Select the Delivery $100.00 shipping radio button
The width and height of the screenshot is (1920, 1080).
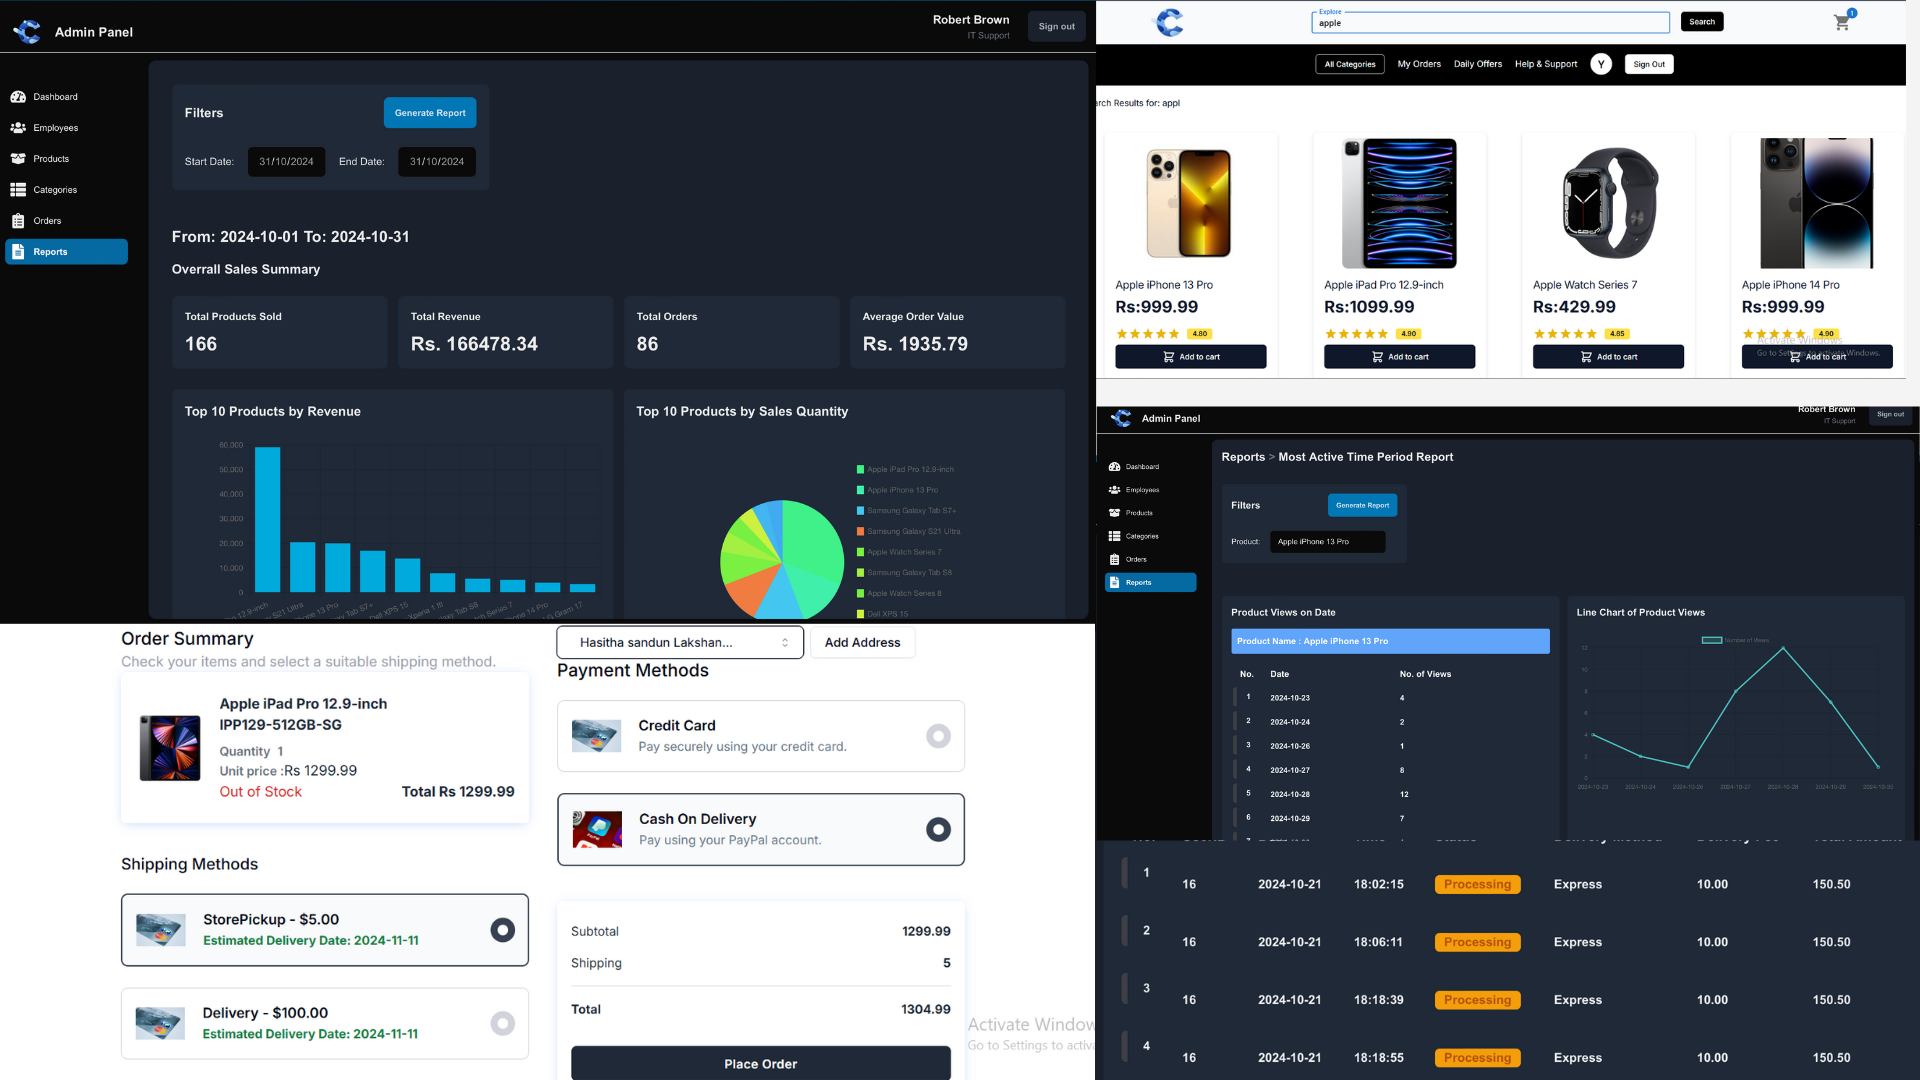pyautogui.click(x=503, y=1023)
